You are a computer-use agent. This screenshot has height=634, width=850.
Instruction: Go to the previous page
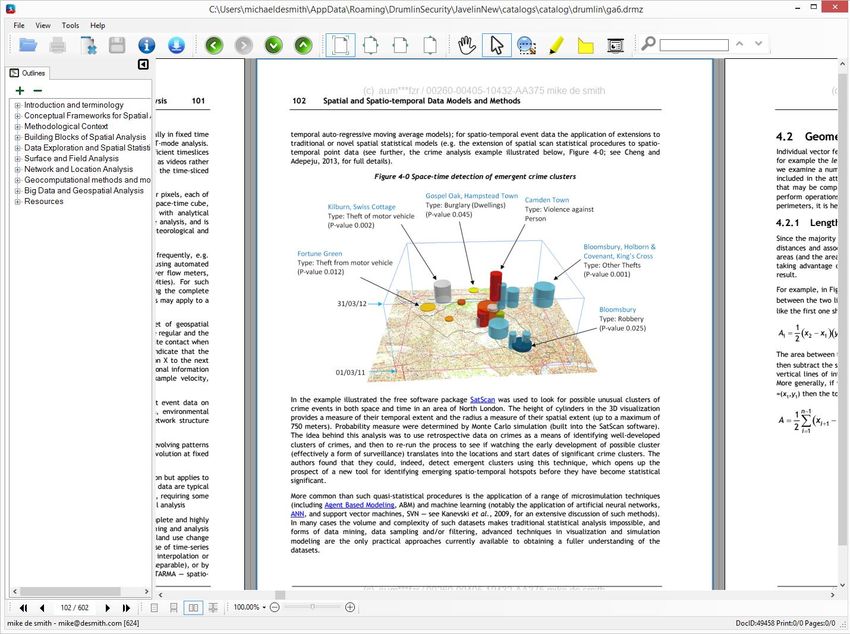pyautogui.click(x=42, y=608)
